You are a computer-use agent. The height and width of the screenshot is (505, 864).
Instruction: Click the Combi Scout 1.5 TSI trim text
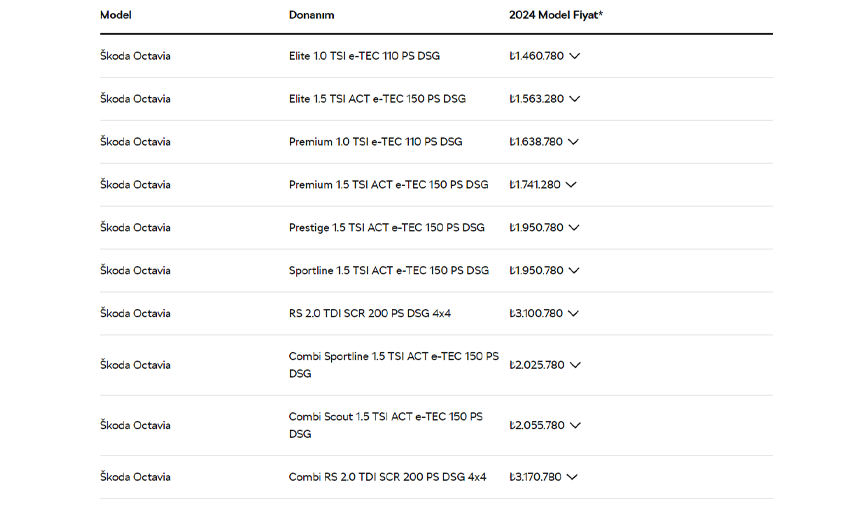pos(386,425)
